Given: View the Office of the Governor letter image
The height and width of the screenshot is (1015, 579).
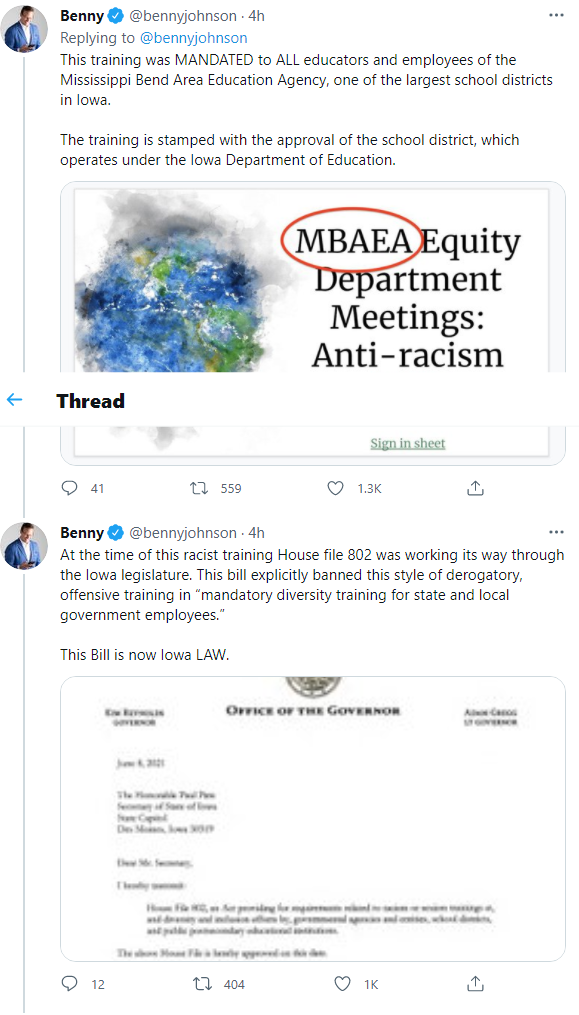Looking at the screenshot, I should coord(313,819).
